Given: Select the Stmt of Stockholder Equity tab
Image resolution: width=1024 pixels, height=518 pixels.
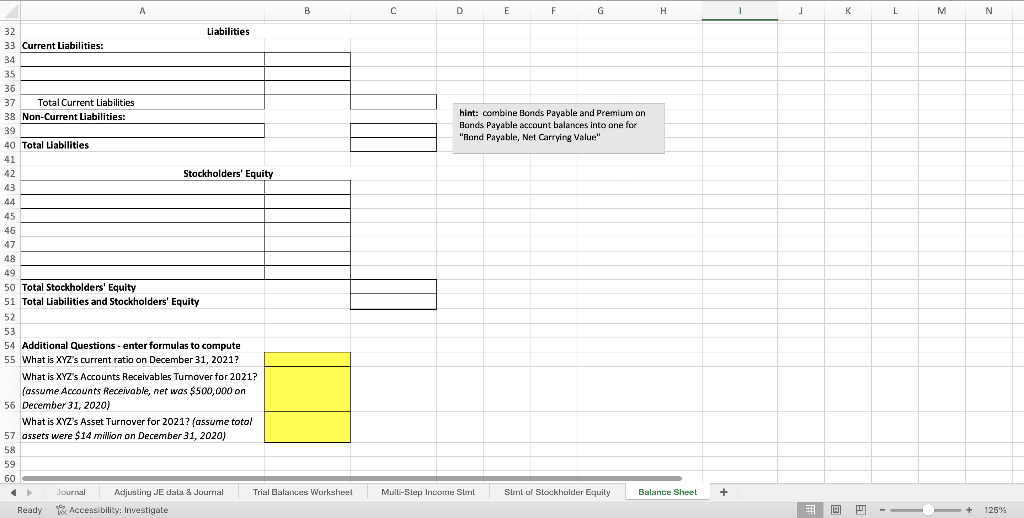Looking at the screenshot, I should (557, 492).
